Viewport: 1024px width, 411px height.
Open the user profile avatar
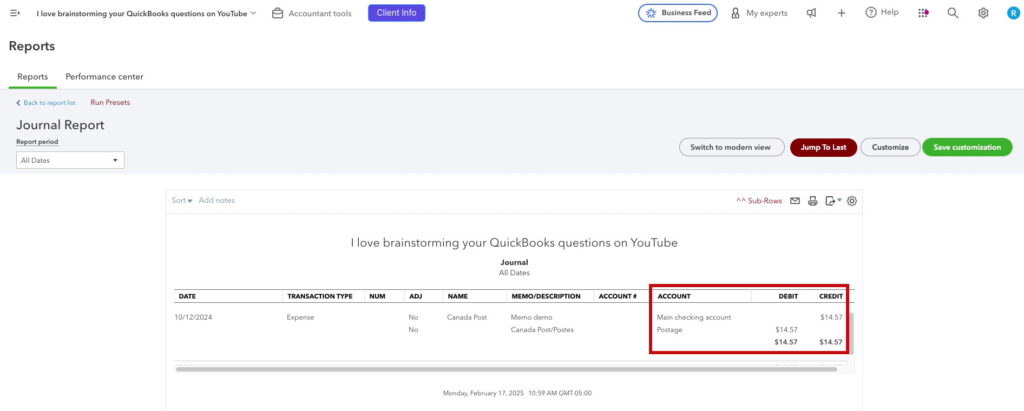pyautogui.click(x=1010, y=13)
